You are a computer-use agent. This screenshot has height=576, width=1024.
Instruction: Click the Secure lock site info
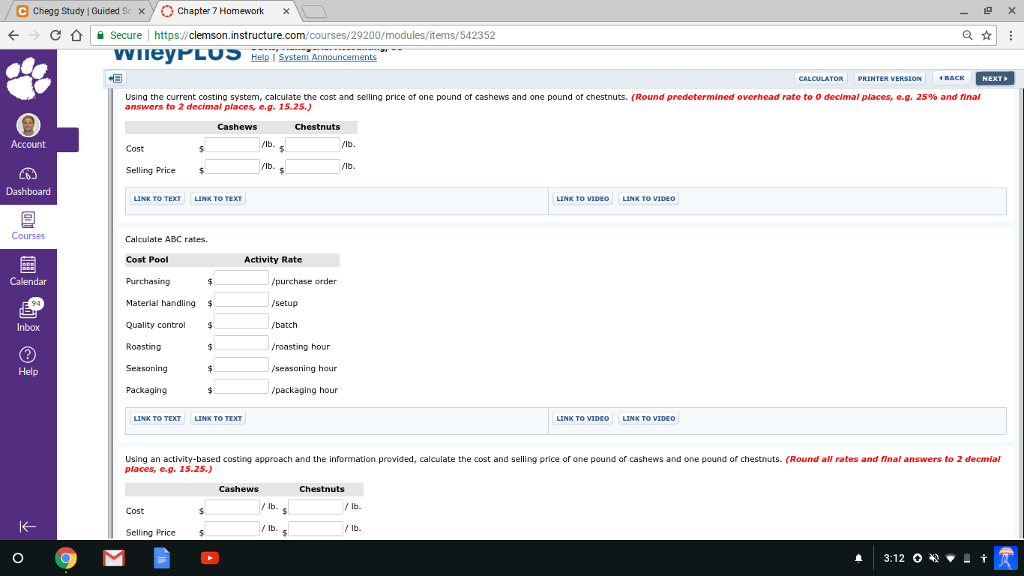pyautogui.click(x=119, y=35)
